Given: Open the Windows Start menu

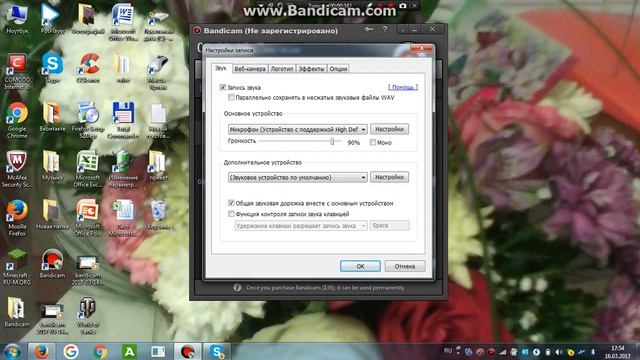Looking at the screenshot, I should click(12, 351).
